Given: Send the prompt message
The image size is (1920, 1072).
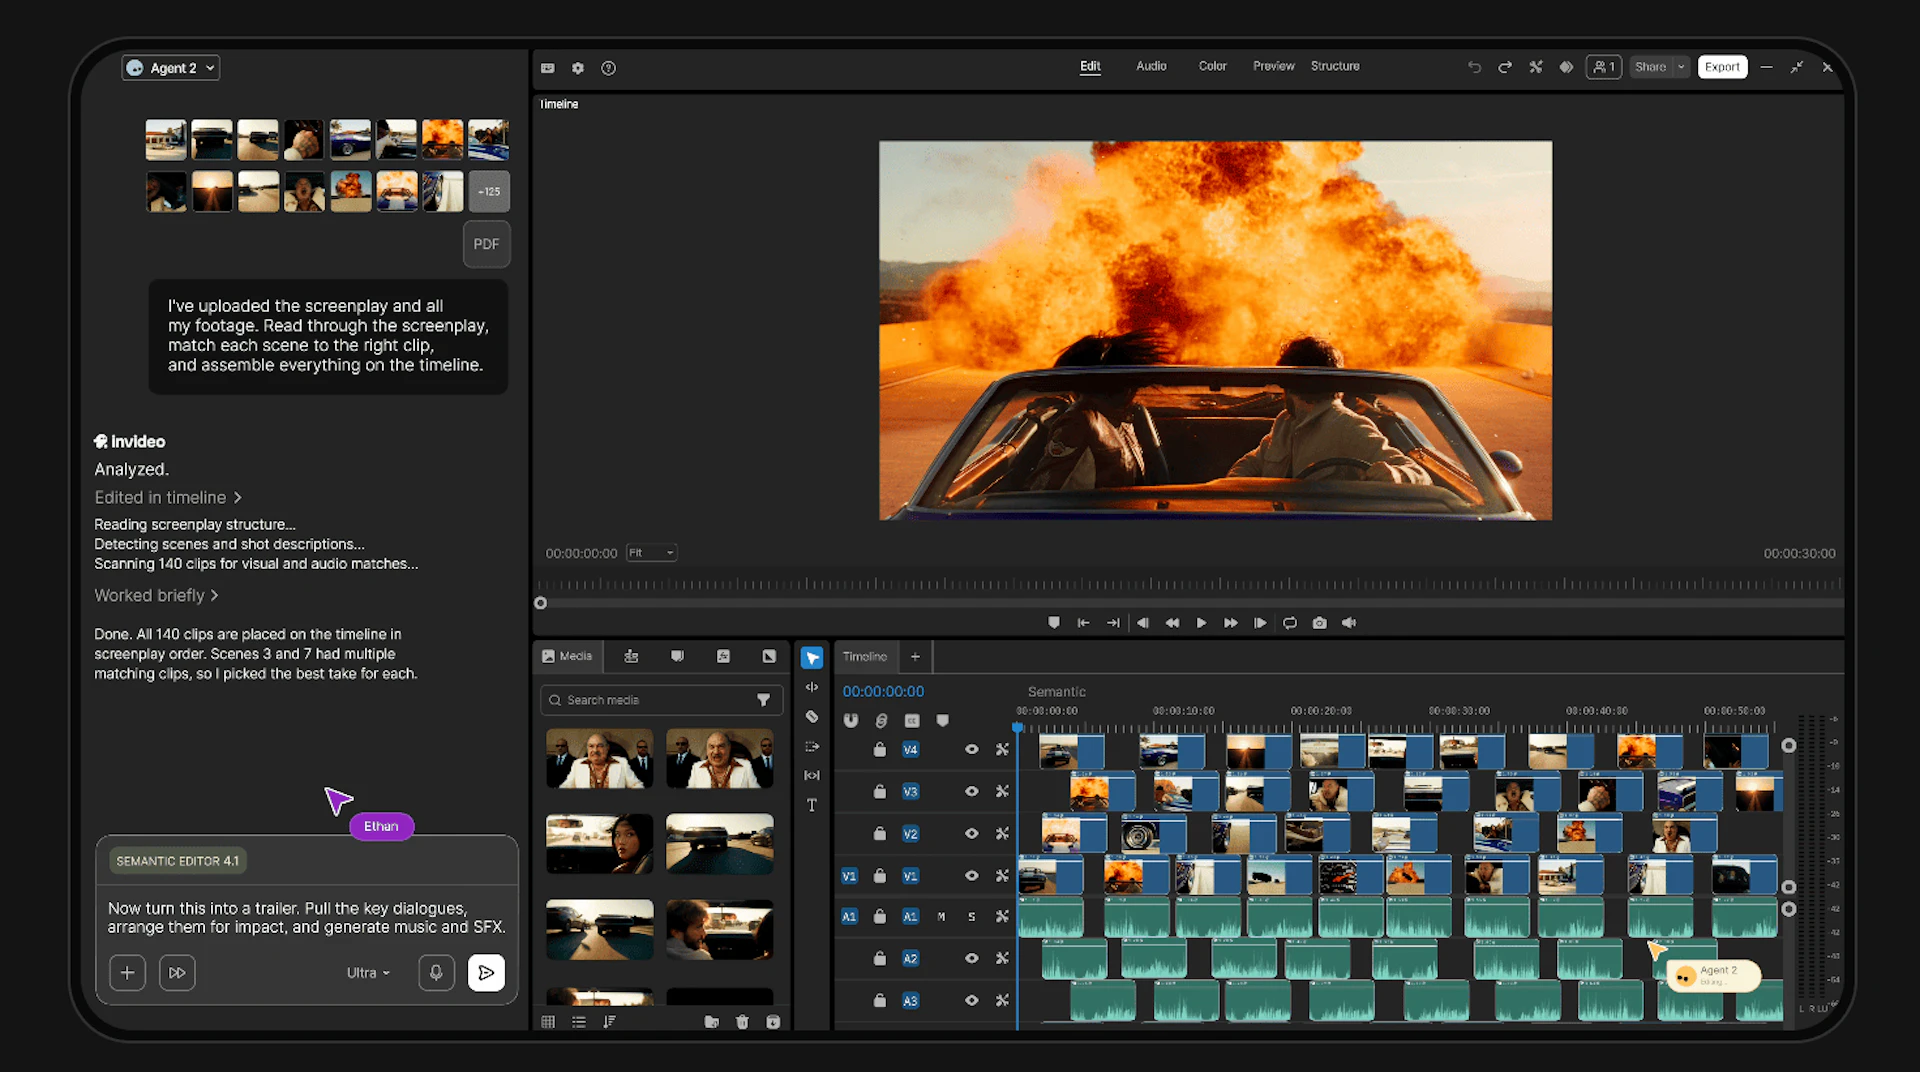Looking at the screenshot, I should coord(486,972).
